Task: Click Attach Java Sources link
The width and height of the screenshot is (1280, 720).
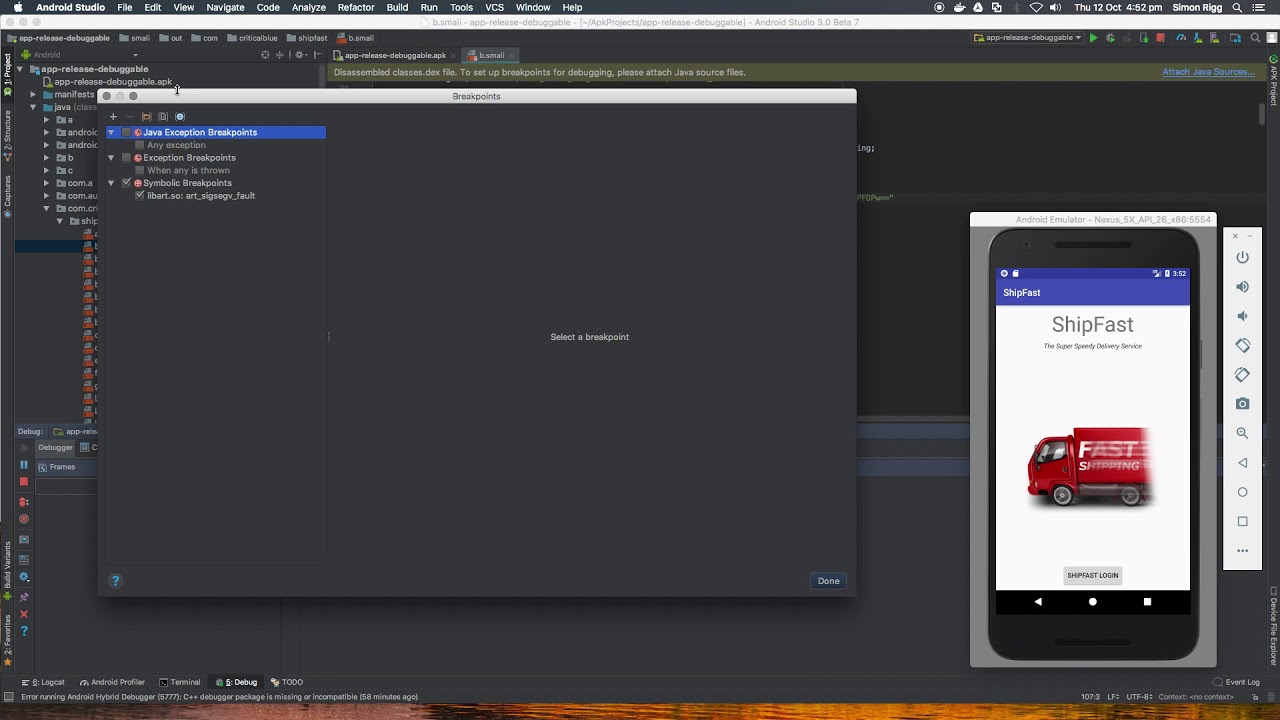Action: (x=1208, y=72)
